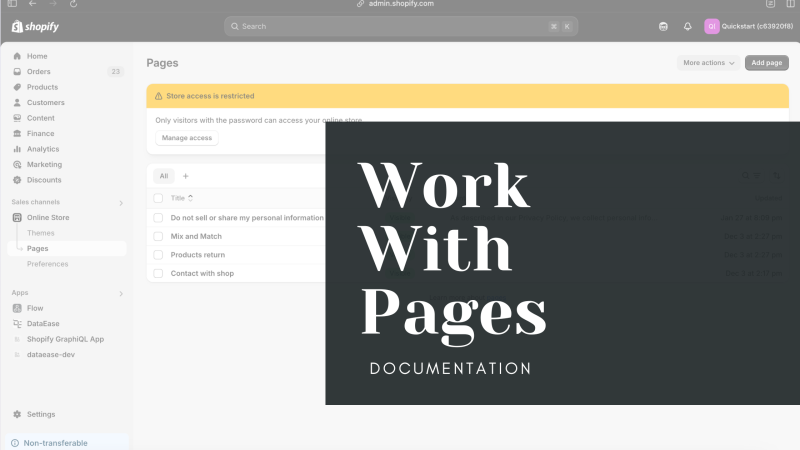Check the Products return checkbox
Image resolution: width=800 pixels, height=450 pixels.
click(158, 255)
